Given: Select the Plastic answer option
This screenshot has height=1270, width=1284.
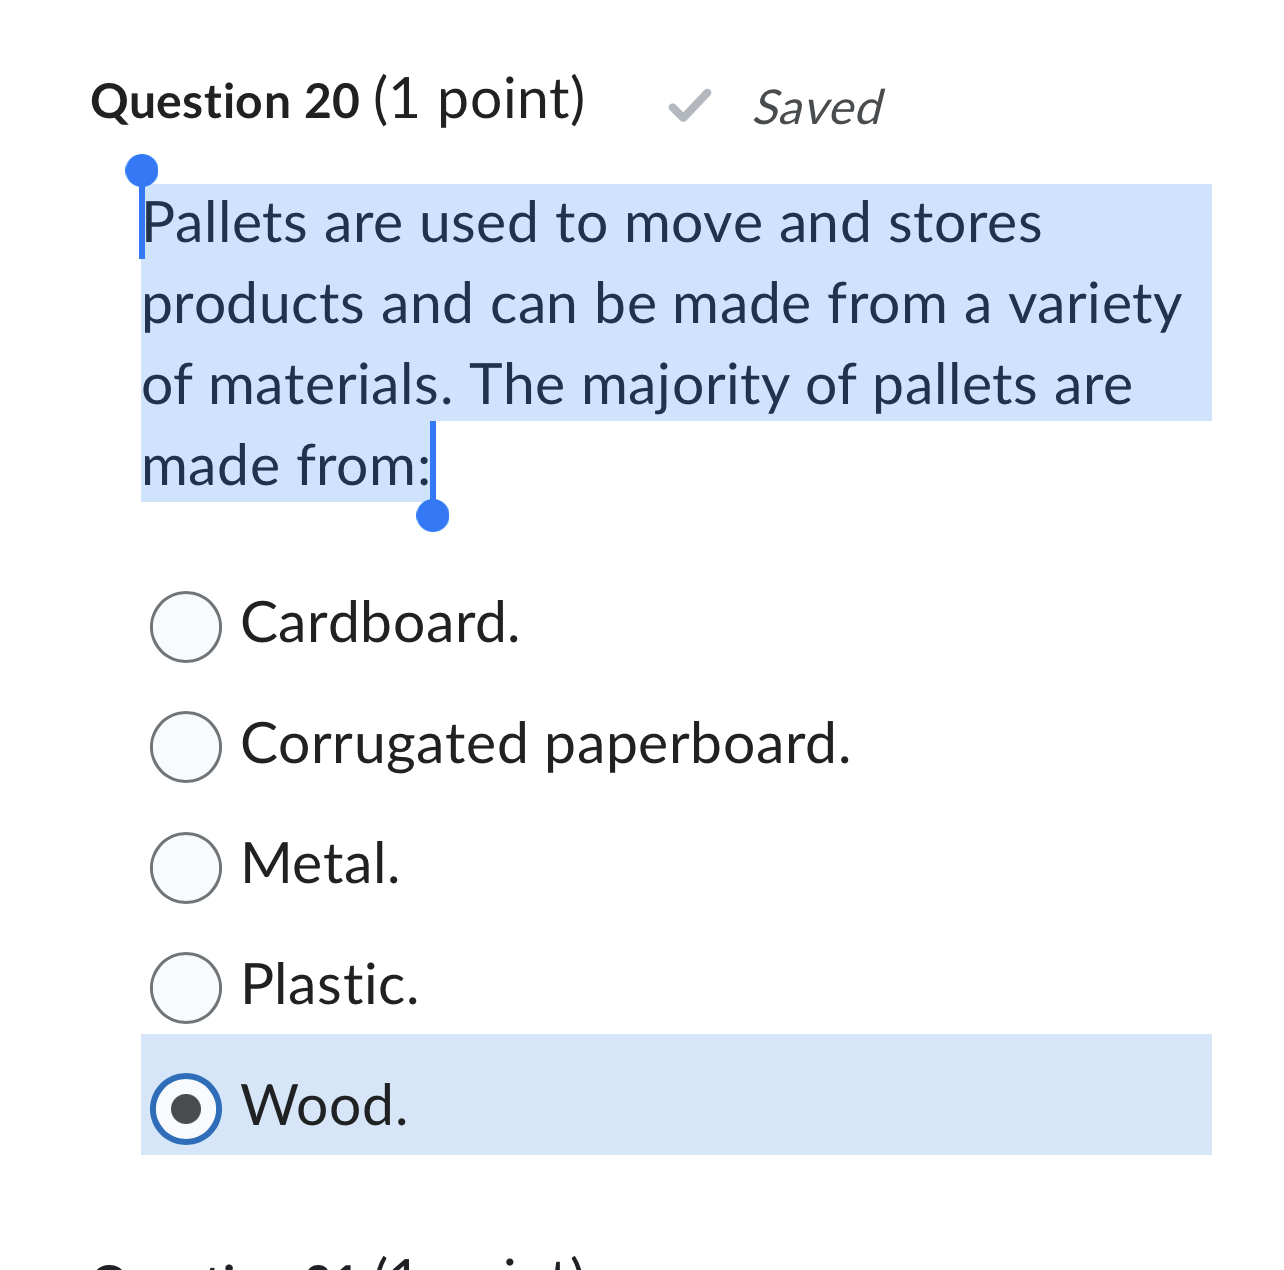Looking at the screenshot, I should [185, 988].
